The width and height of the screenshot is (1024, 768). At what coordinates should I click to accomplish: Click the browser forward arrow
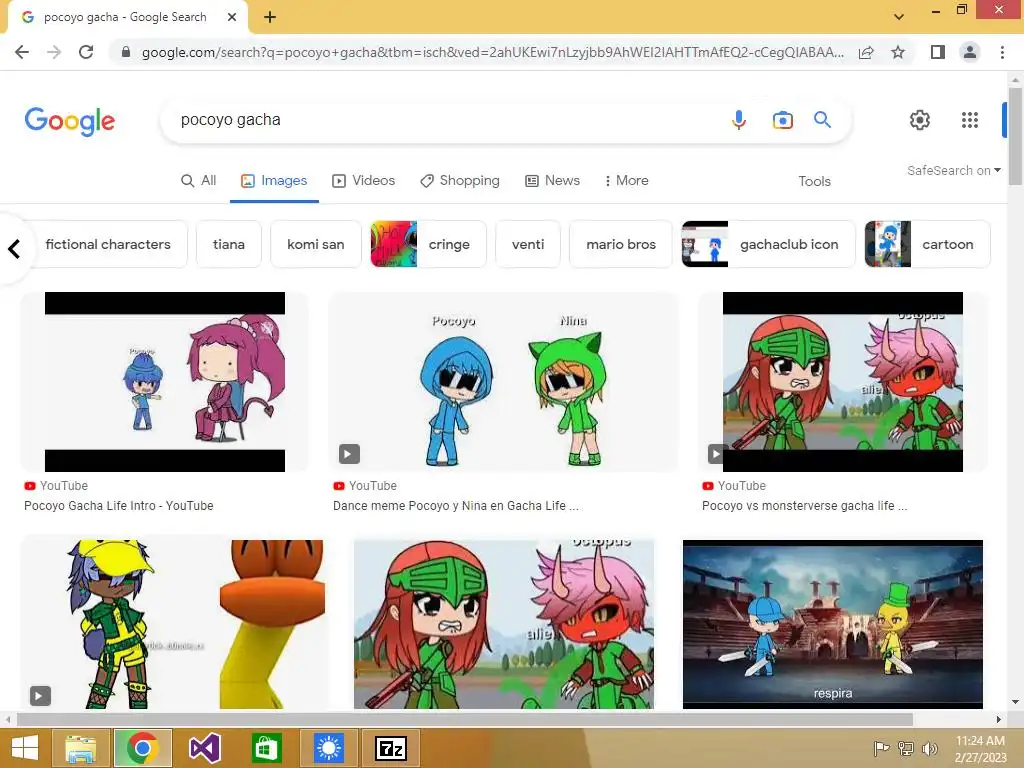[54, 52]
